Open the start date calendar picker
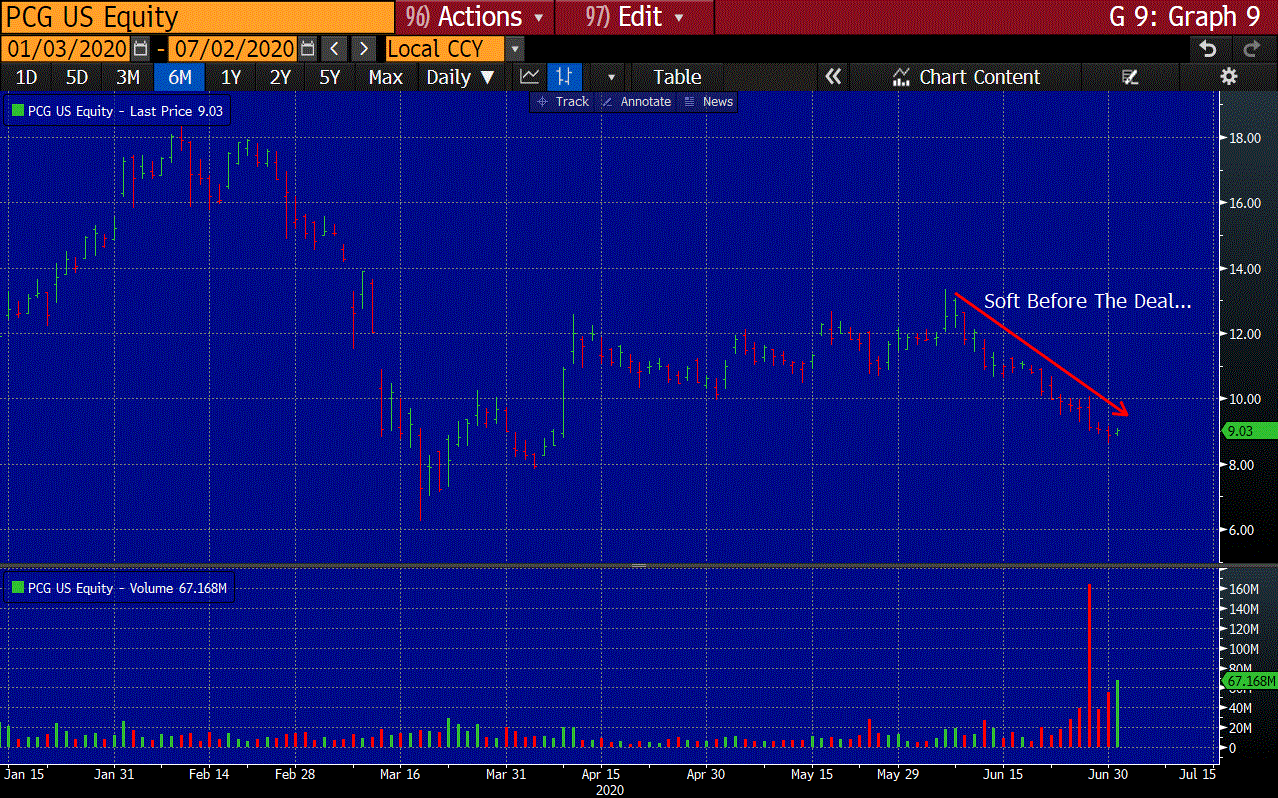The width and height of the screenshot is (1278, 798). coord(141,49)
